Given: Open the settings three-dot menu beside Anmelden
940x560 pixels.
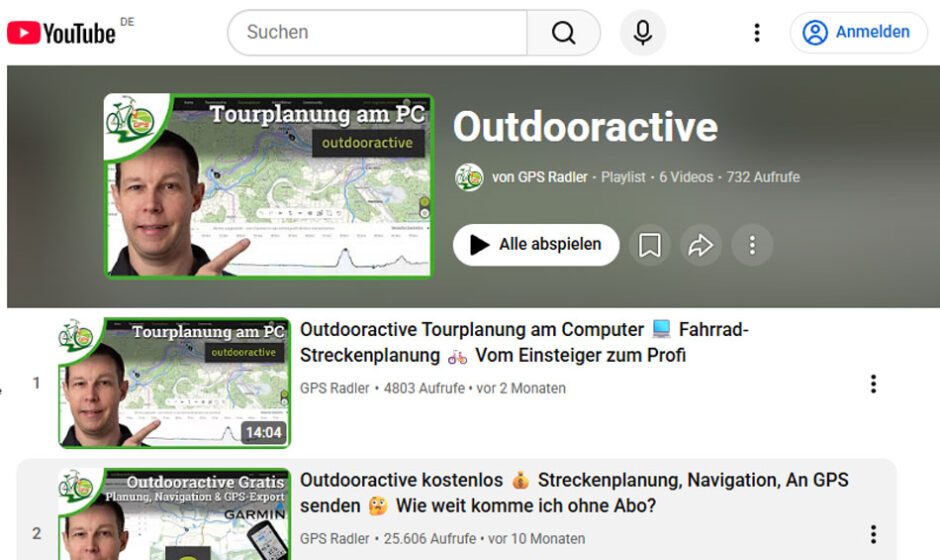Looking at the screenshot, I should [757, 32].
